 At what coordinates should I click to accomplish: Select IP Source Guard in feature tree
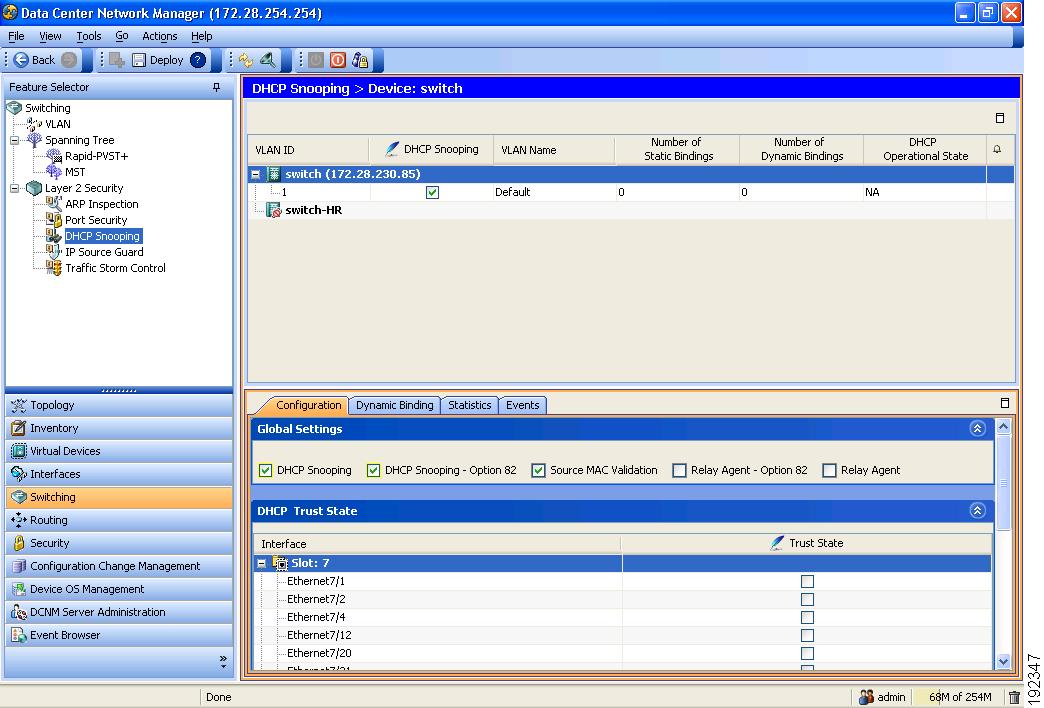(x=104, y=252)
